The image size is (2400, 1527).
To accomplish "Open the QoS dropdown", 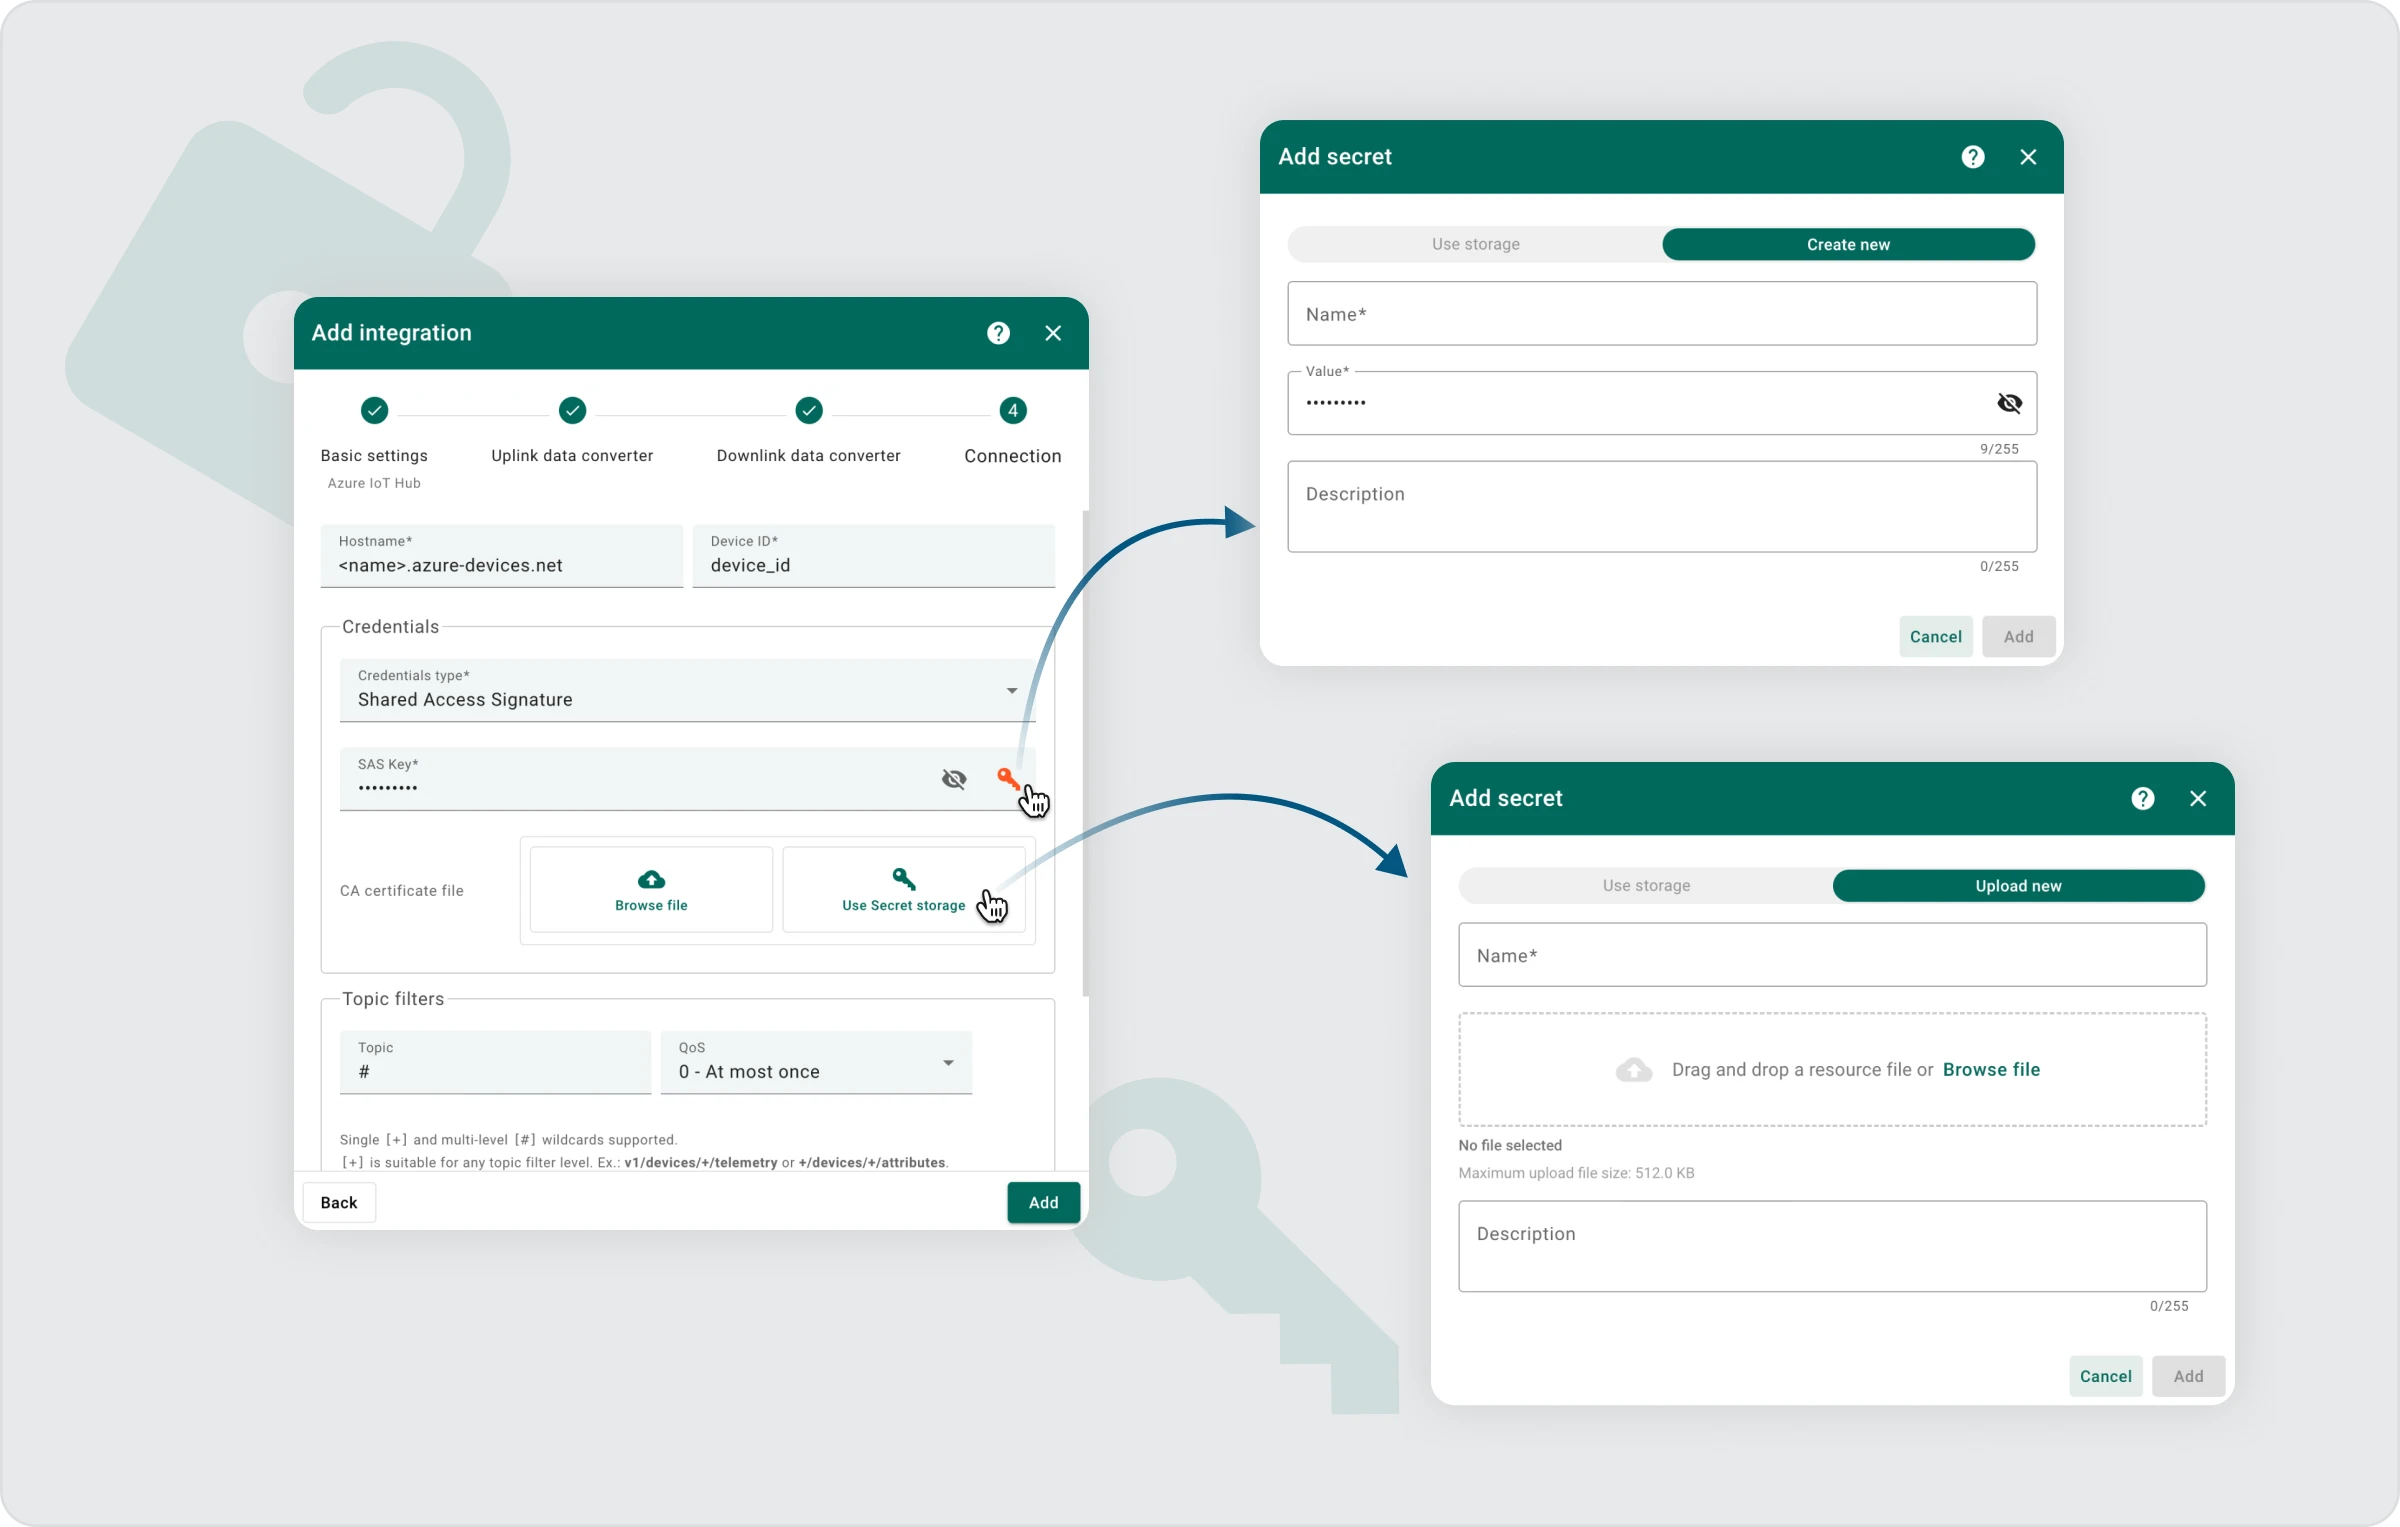I will coord(947,1063).
